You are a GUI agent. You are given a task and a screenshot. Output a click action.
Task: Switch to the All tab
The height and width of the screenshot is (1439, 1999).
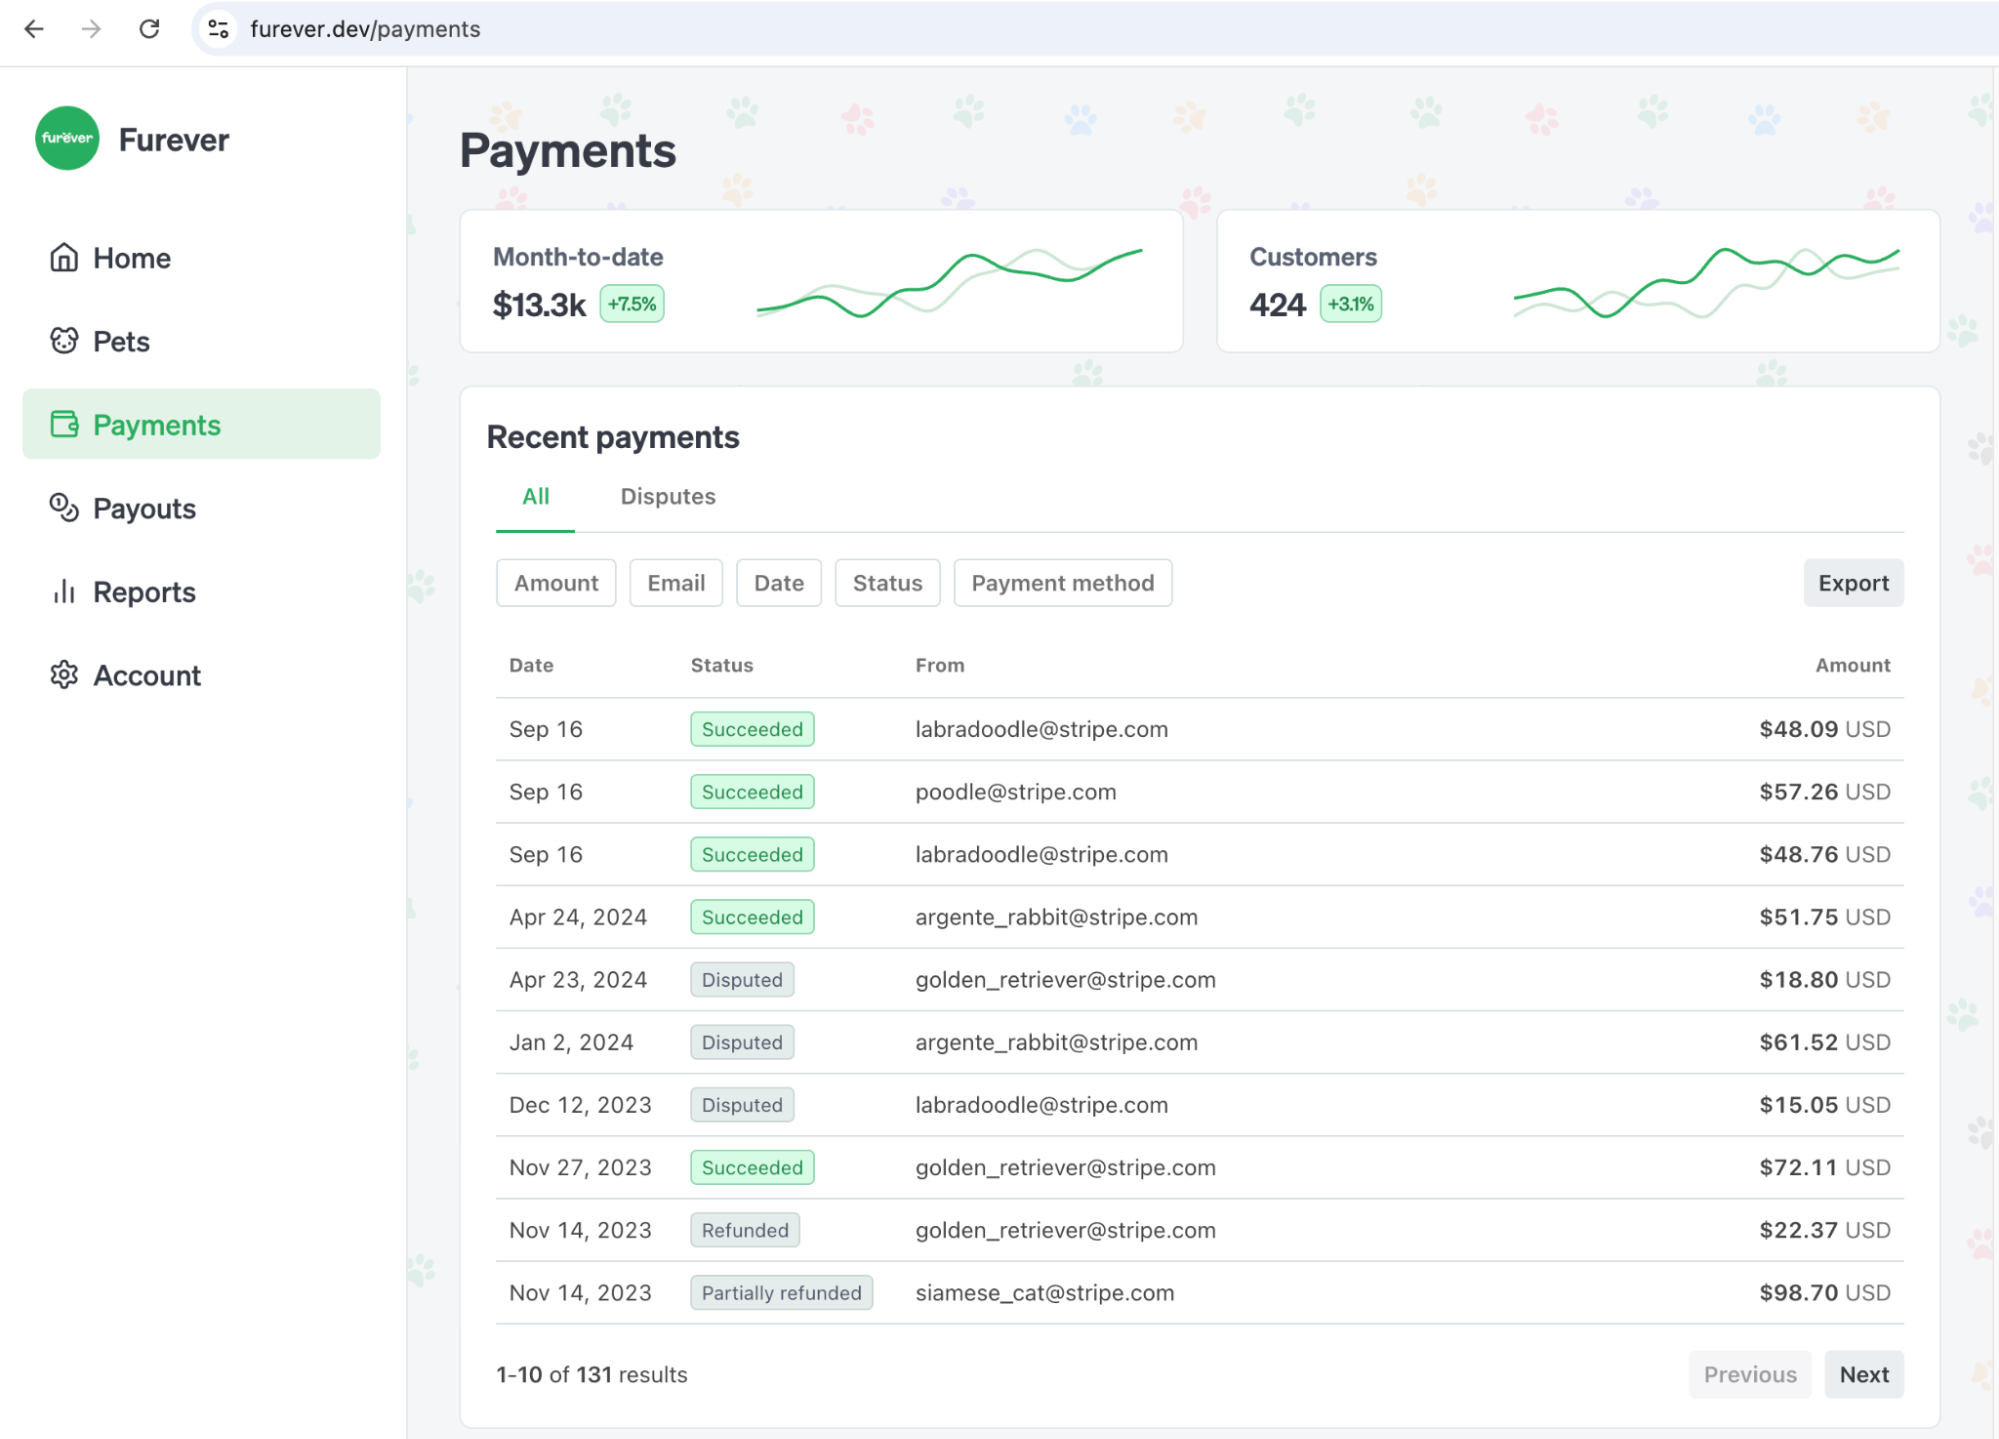(536, 497)
